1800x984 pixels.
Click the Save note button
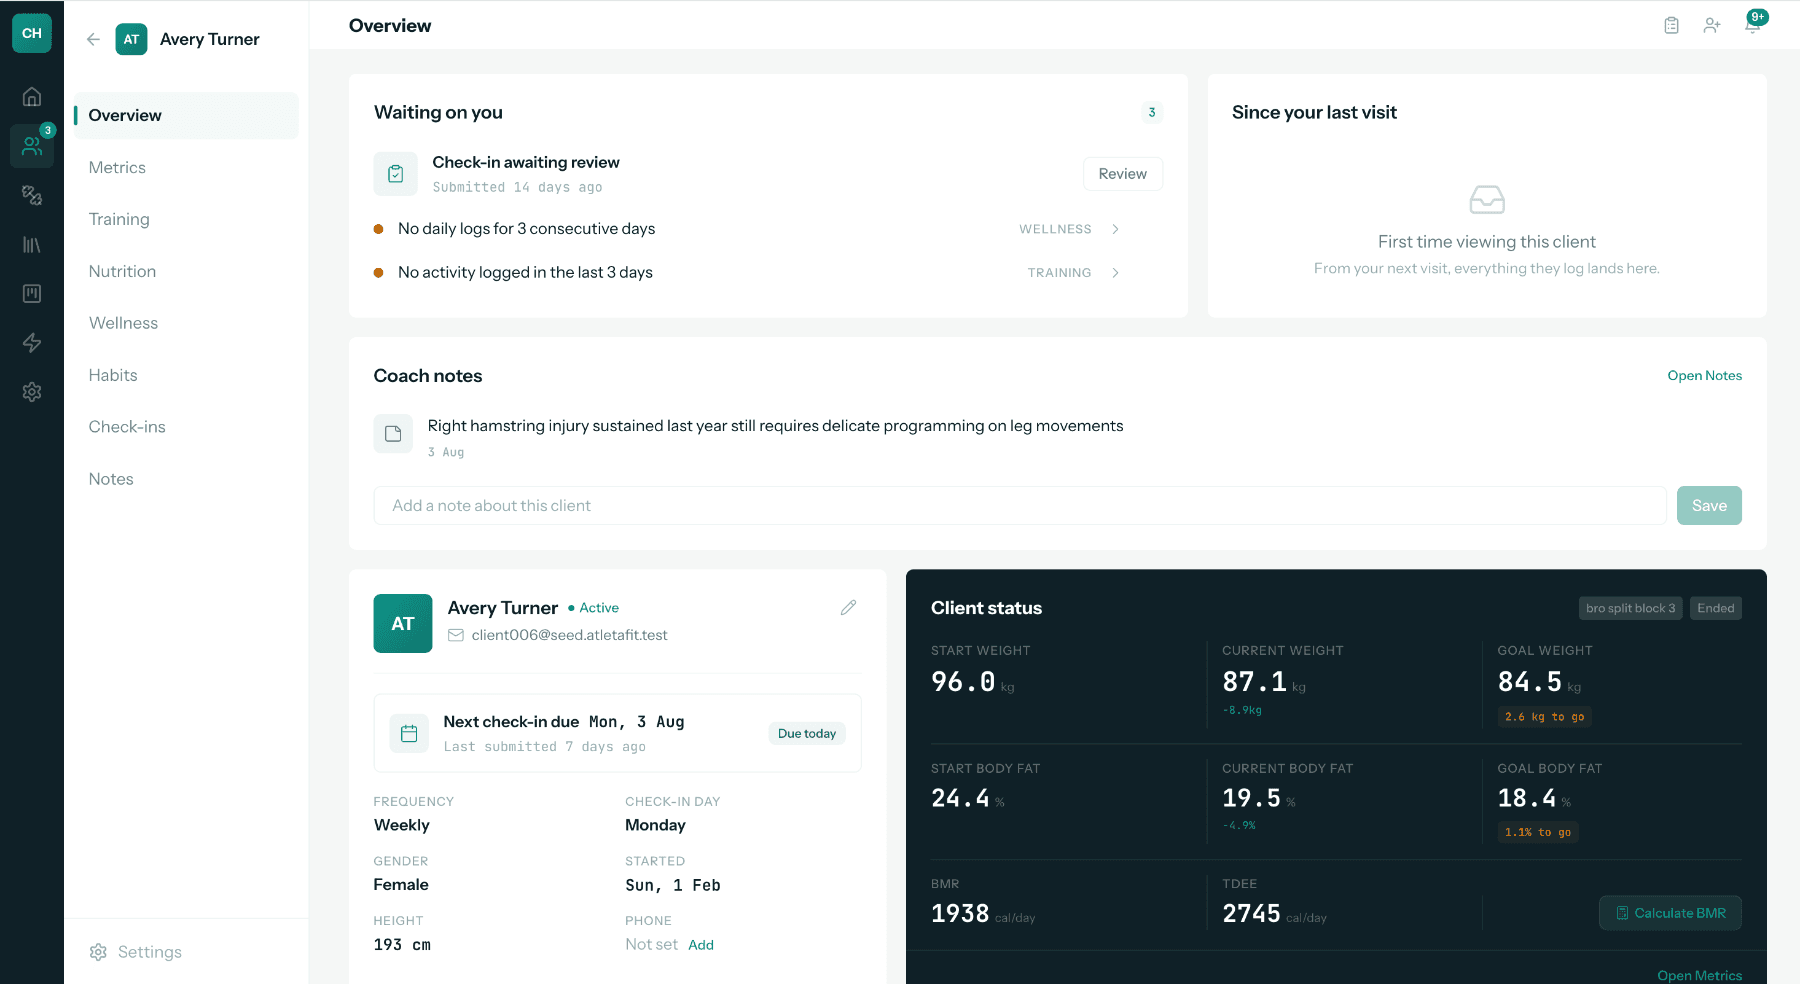1709,506
